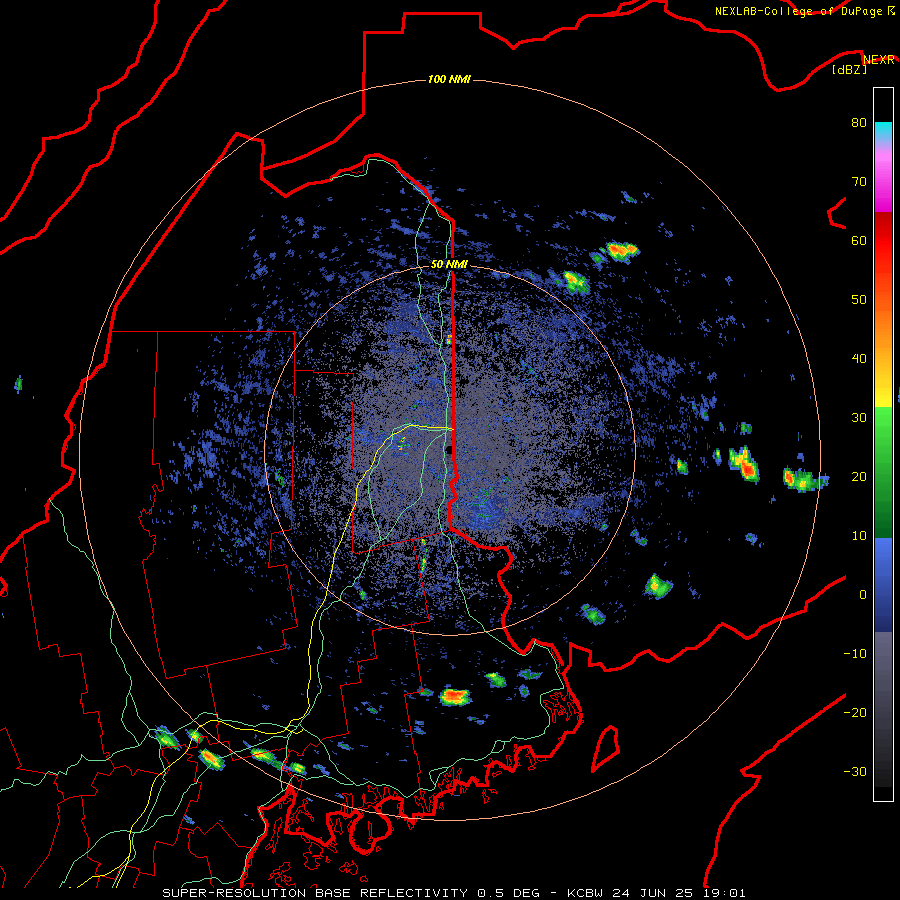This screenshot has width=900, height=900.
Task: Click the KCBW station identifier in the caption
Action: pyautogui.click(x=587, y=893)
